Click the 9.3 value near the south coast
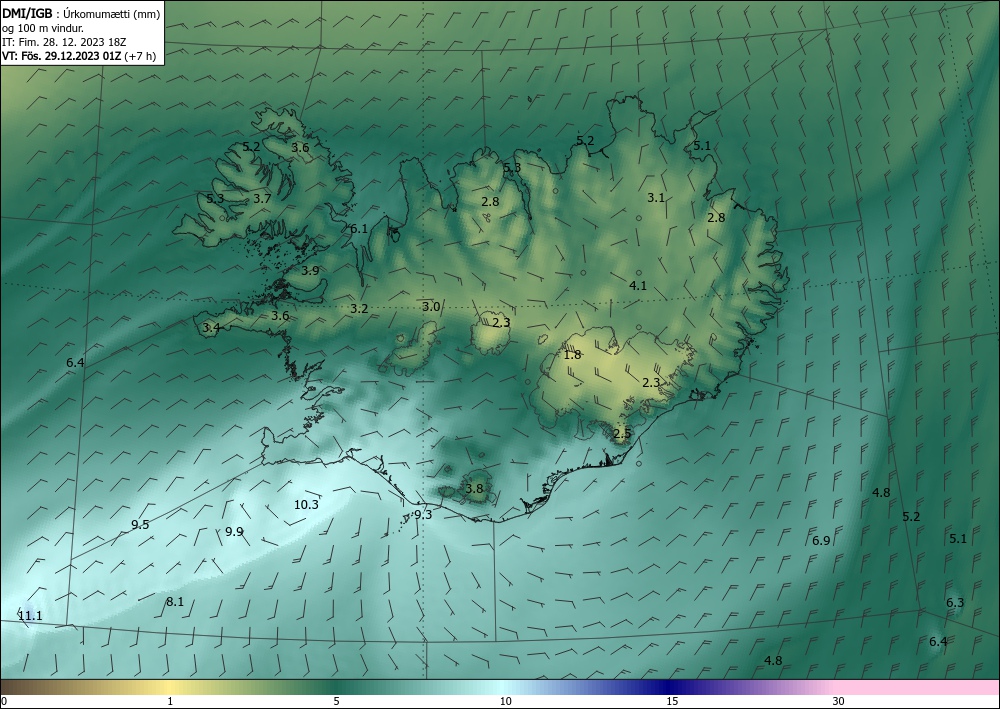Image resolution: width=1000 pixels, height=709 pixels. tap(423, 515)
